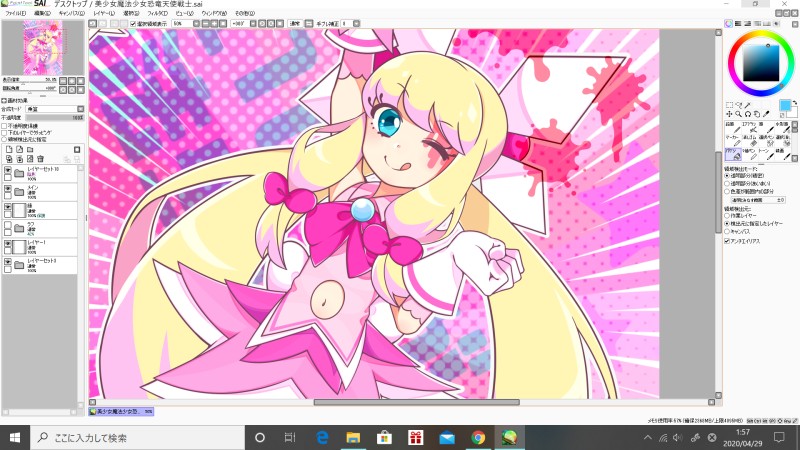Open Chrome from the Windows taskbar
This screenshot has height=450, width=800.
pos(478,437)
